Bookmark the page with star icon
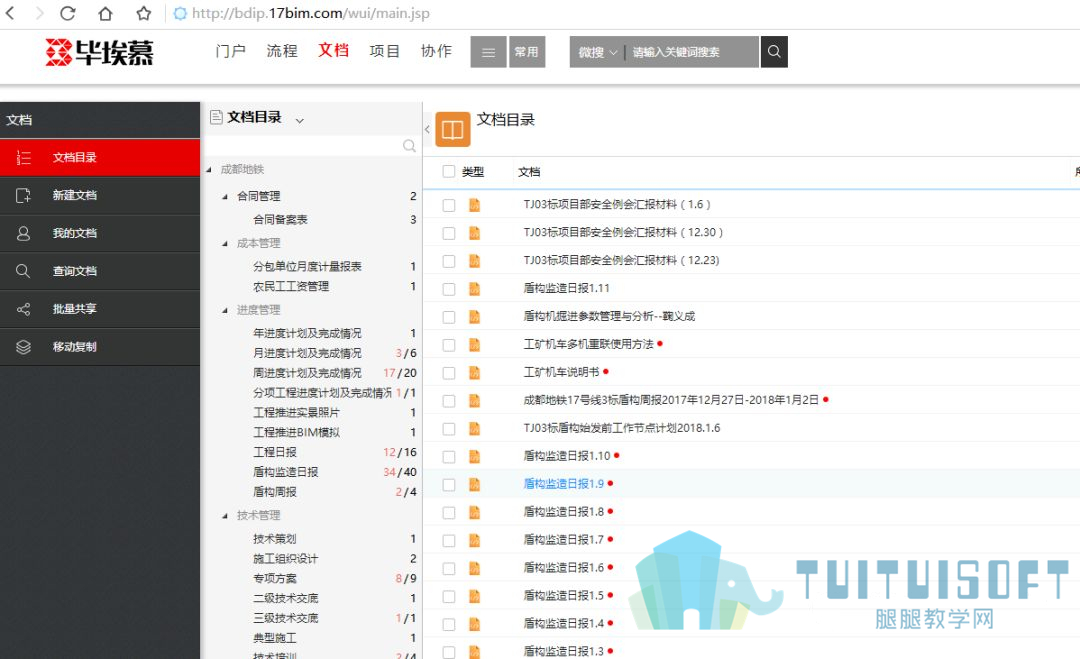The height and width of the screenshot is (659, 1080). (143, 13)
